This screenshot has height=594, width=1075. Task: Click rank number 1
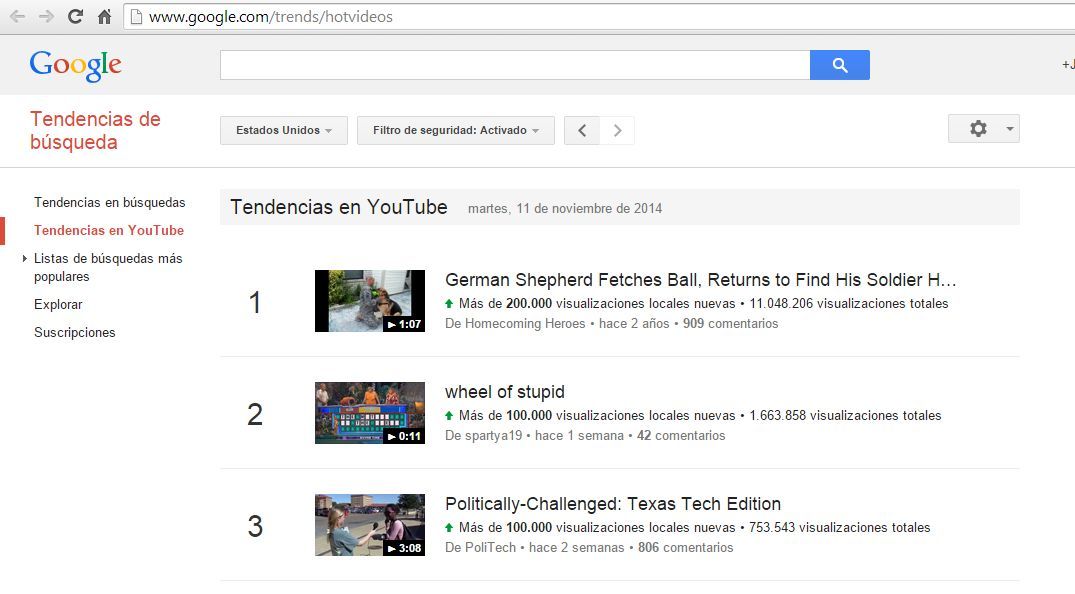[255, 302]
